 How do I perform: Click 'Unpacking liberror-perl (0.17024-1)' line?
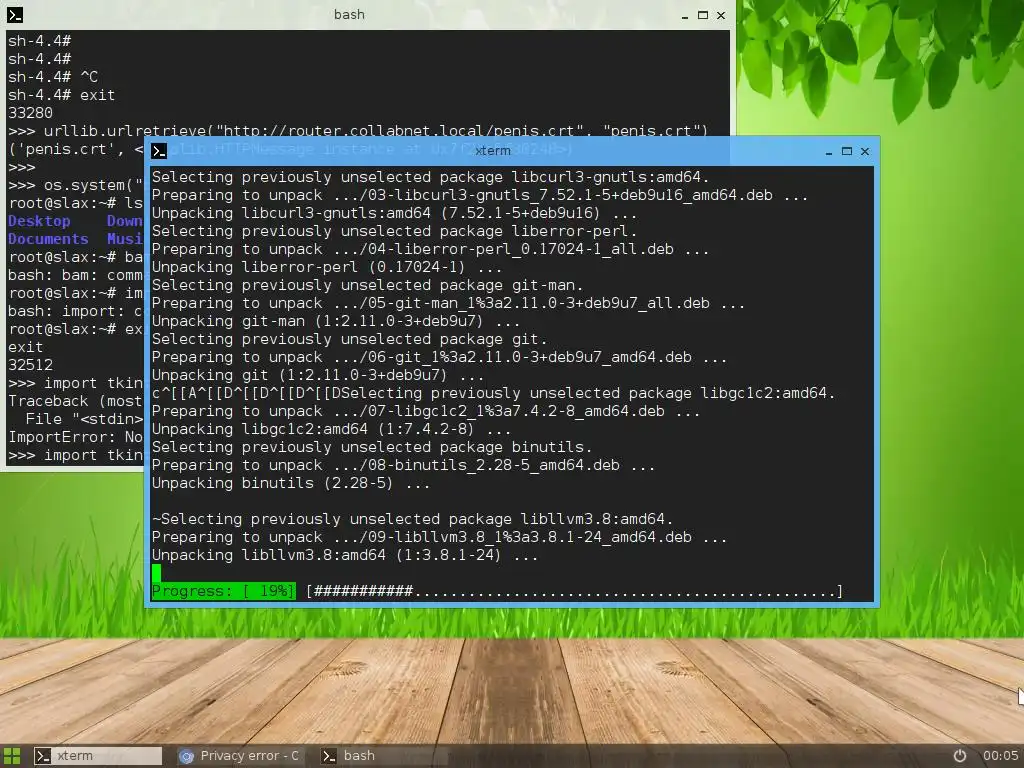327,267
